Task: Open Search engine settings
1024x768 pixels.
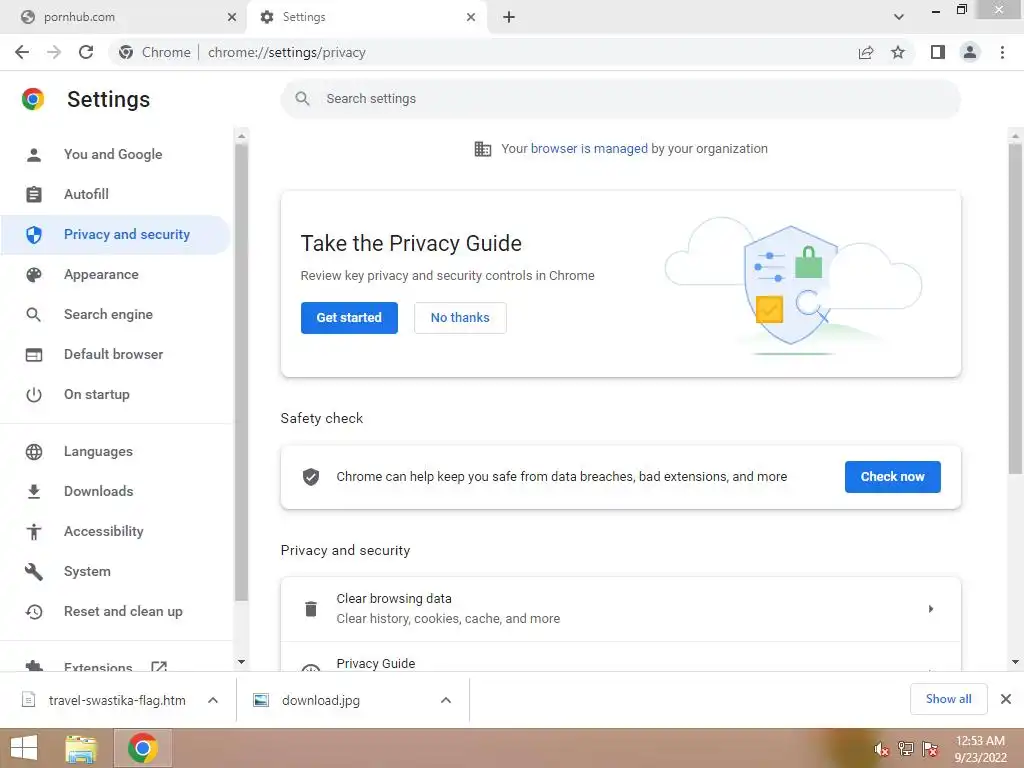Action: click(x=108, y=314)
